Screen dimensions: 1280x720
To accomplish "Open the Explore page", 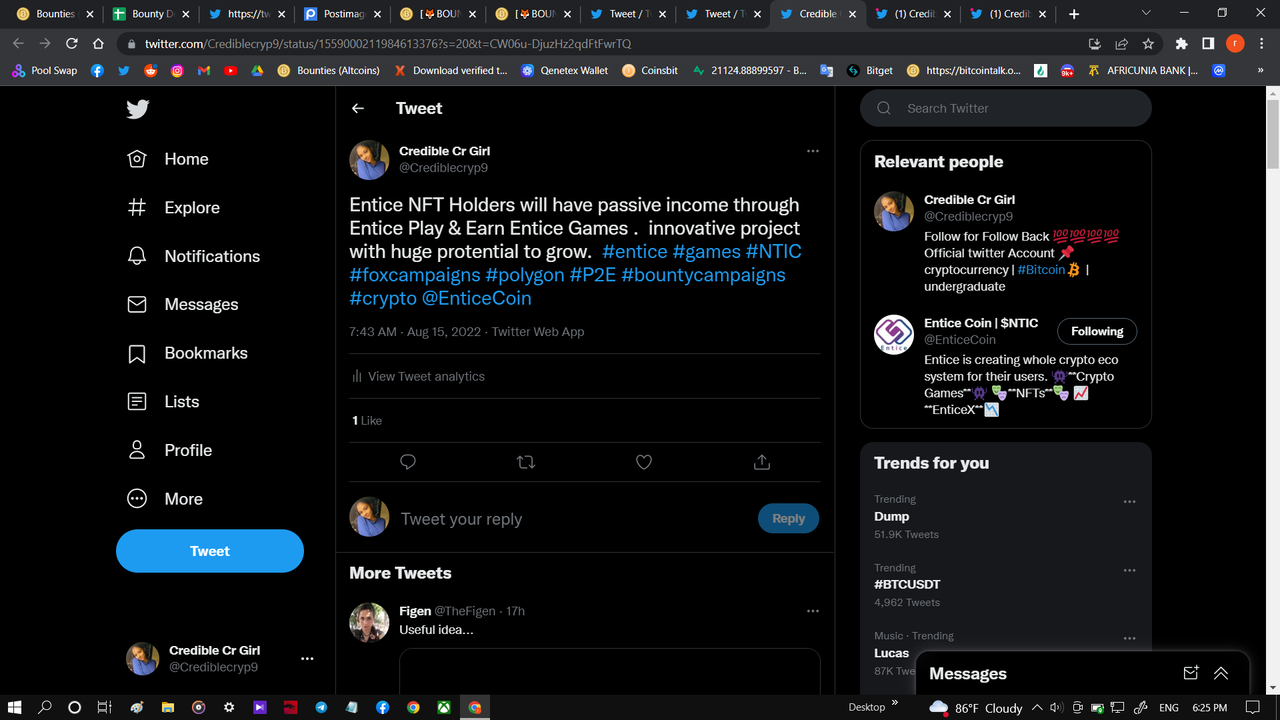I will tap(173, 208).
